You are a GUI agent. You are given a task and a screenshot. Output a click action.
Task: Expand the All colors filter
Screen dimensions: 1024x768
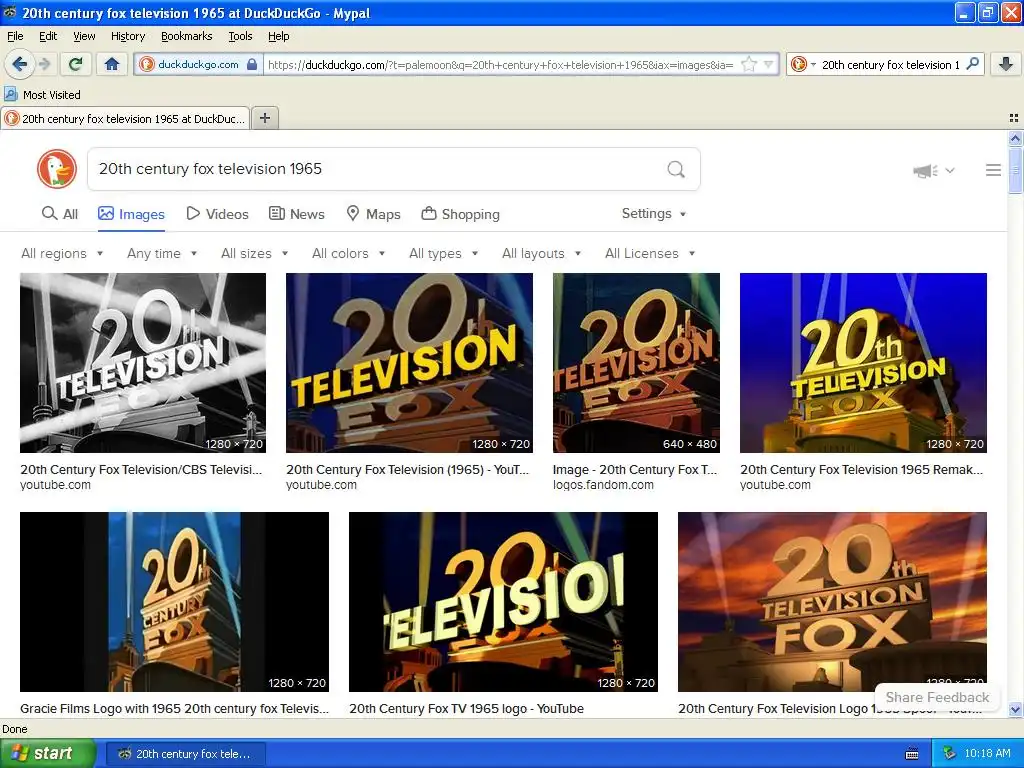pyautogui.click(x=348, y=253)
